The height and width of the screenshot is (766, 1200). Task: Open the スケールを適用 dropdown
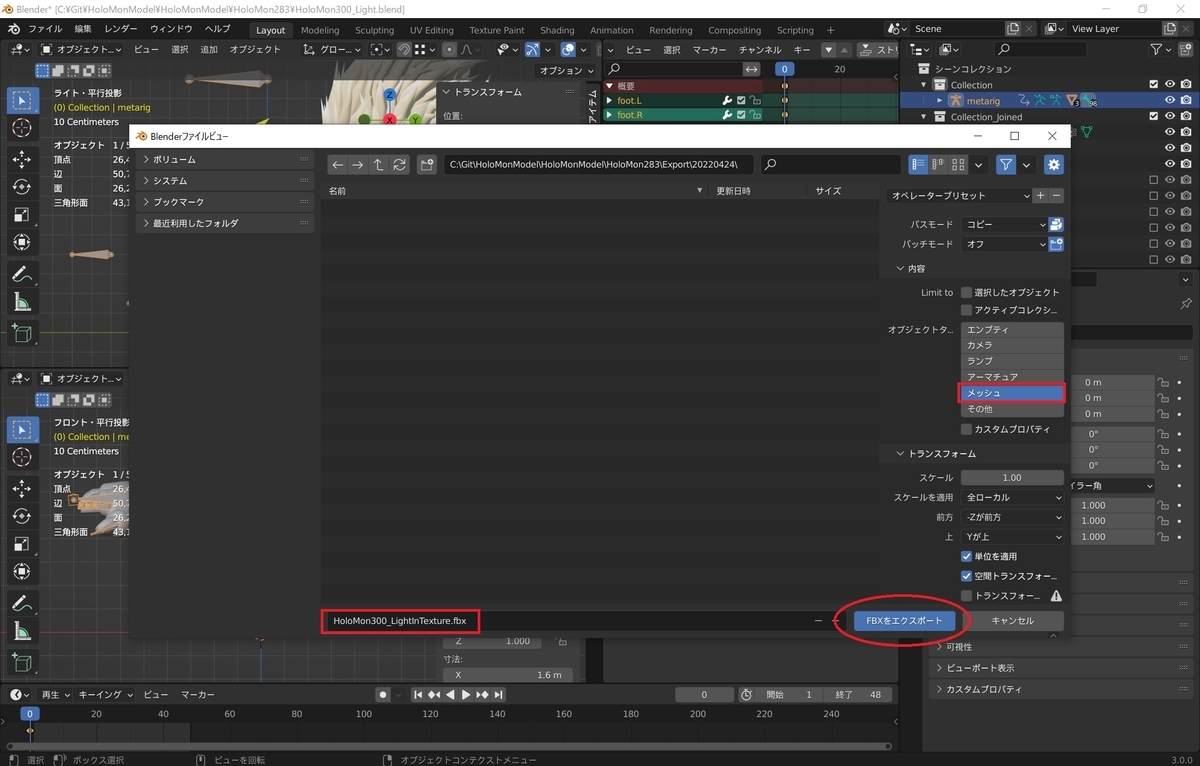(1012, 497)
